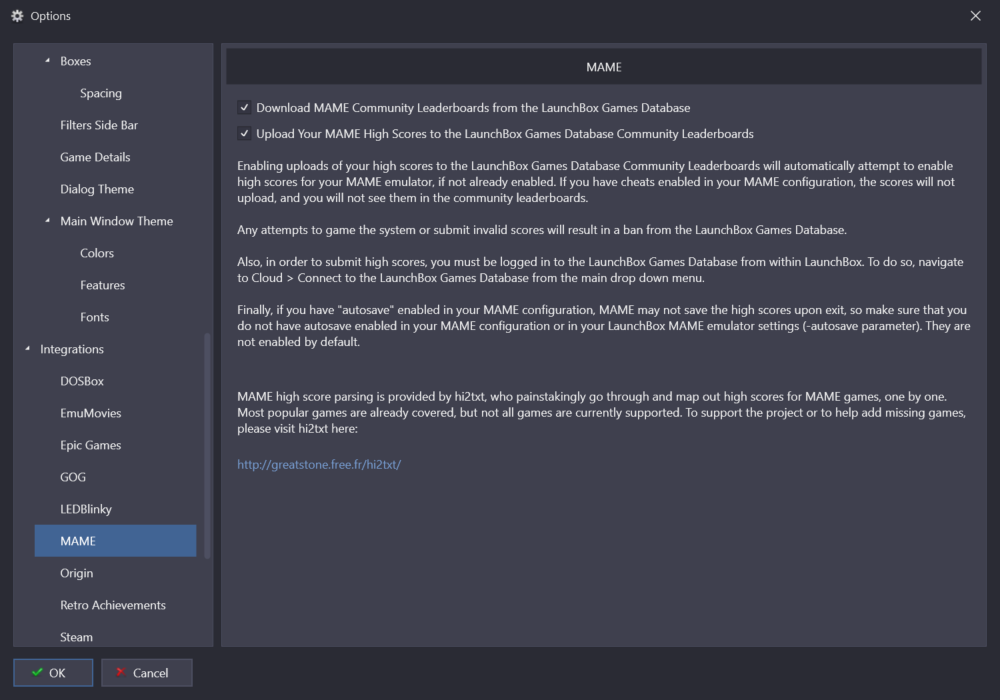1000x700 pixels.
Task: Select Dialog Theme in the options tree
Action: click(x=97, y=189)
